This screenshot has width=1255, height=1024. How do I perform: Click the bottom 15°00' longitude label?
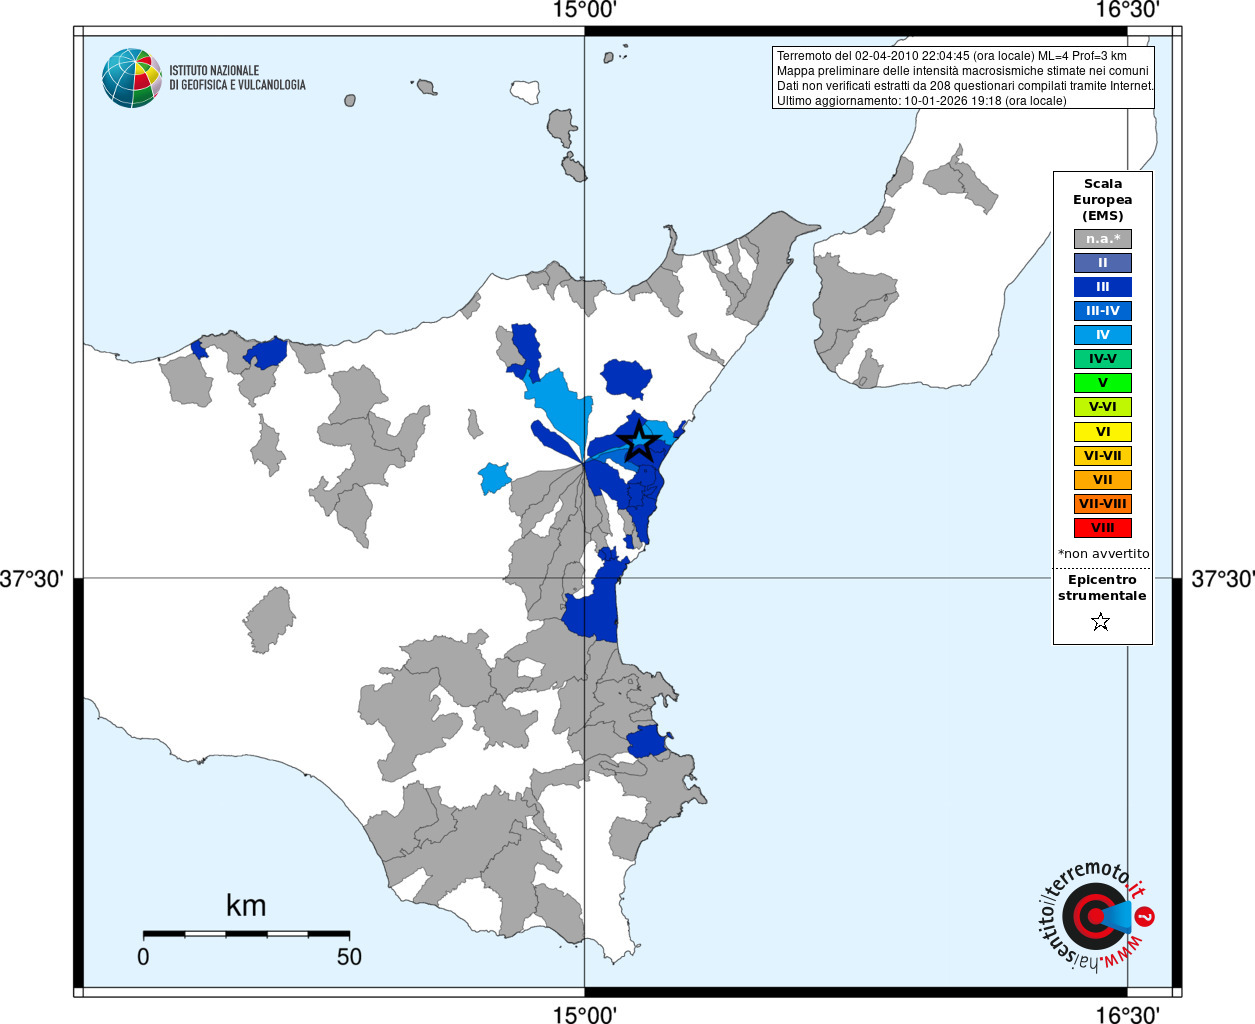coord(584,1015)
